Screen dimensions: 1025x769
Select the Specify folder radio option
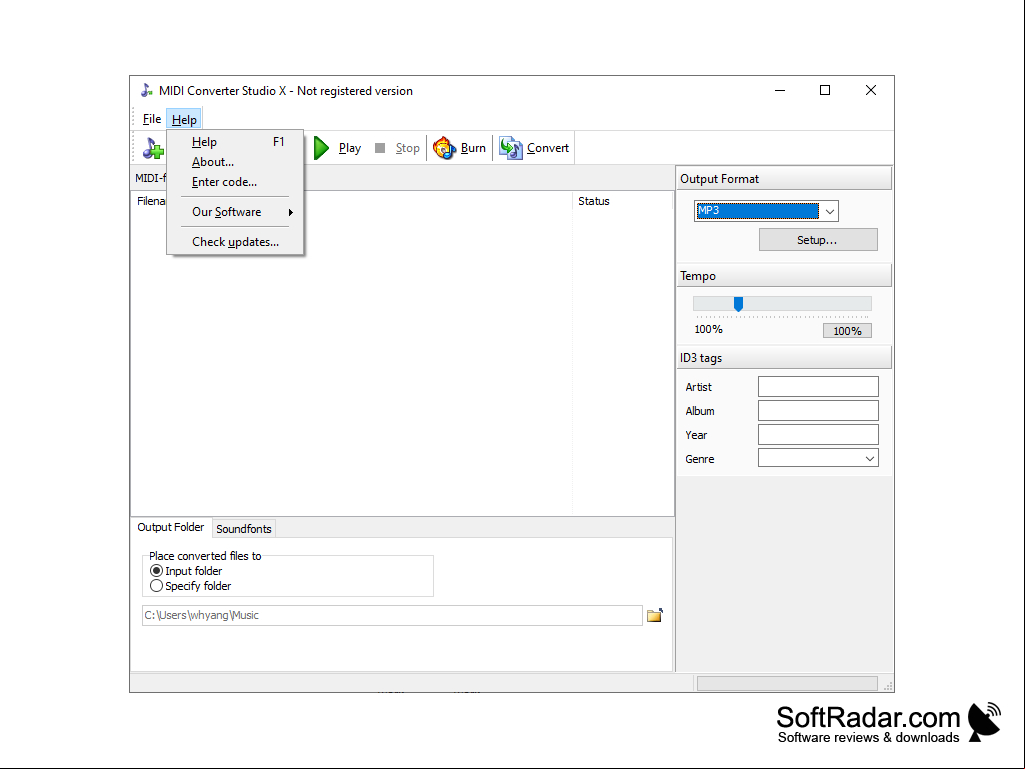coord(191,586)
